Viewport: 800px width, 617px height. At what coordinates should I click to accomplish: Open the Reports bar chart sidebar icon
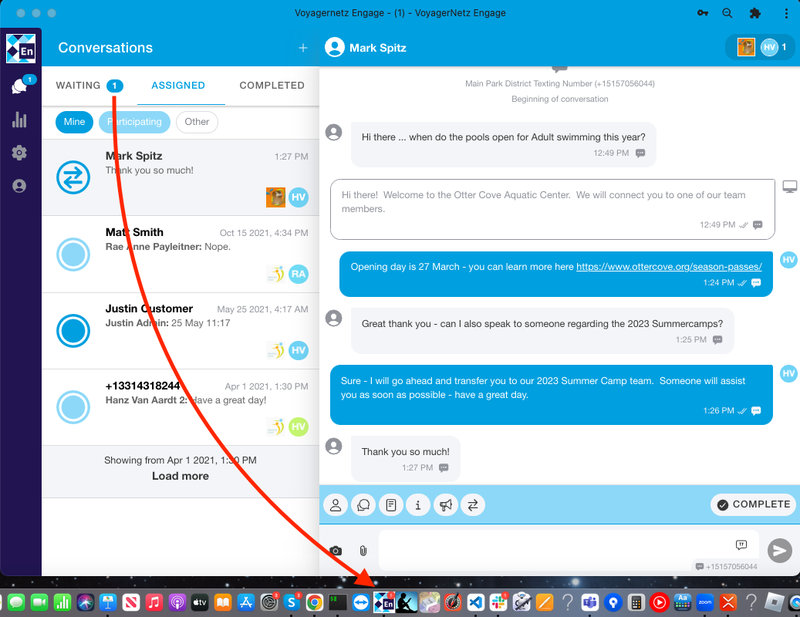[x=19, y=120]
